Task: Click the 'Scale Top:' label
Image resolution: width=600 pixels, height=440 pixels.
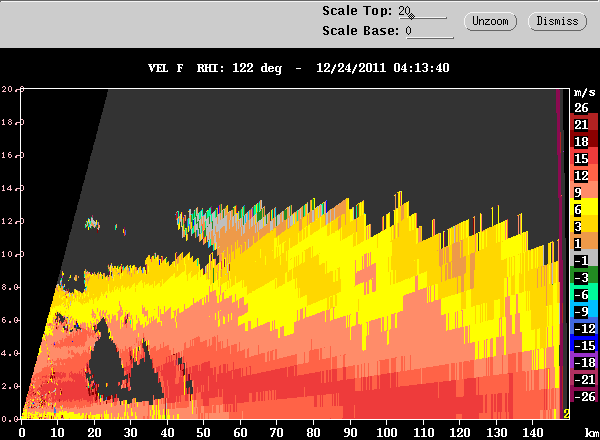Action: (357, 11)
